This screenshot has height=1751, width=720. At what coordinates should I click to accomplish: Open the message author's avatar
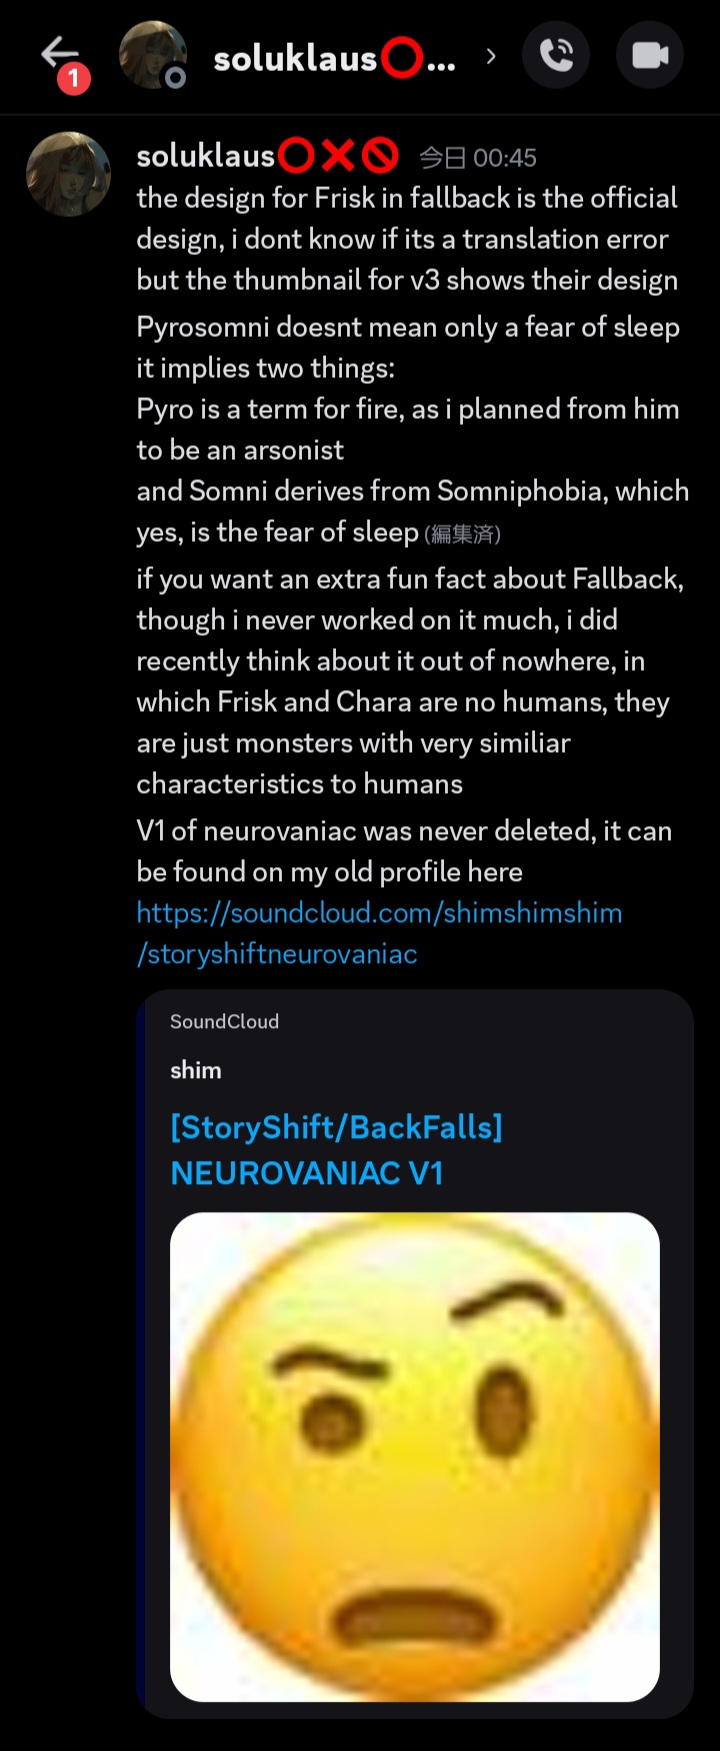click(x=68, y=174)
